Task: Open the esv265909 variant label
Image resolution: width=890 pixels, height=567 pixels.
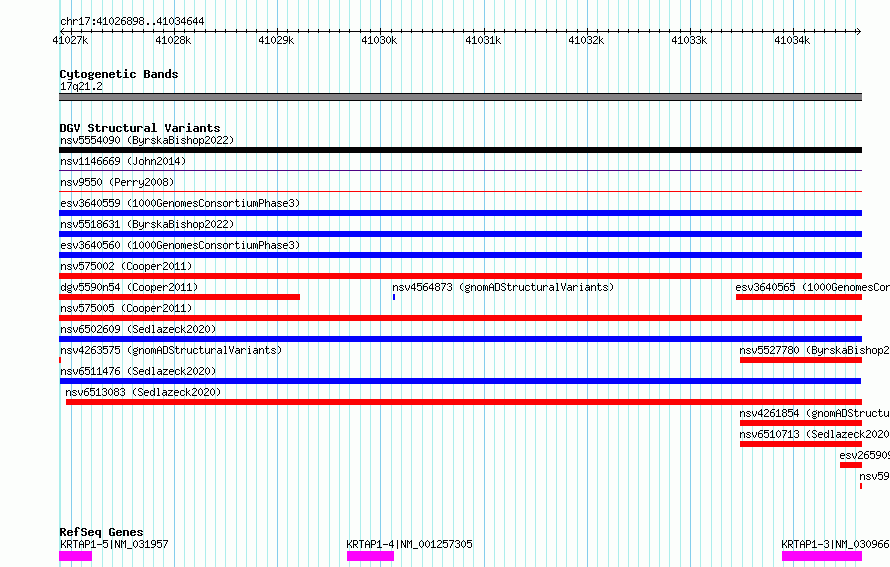Action: [864, 455]
